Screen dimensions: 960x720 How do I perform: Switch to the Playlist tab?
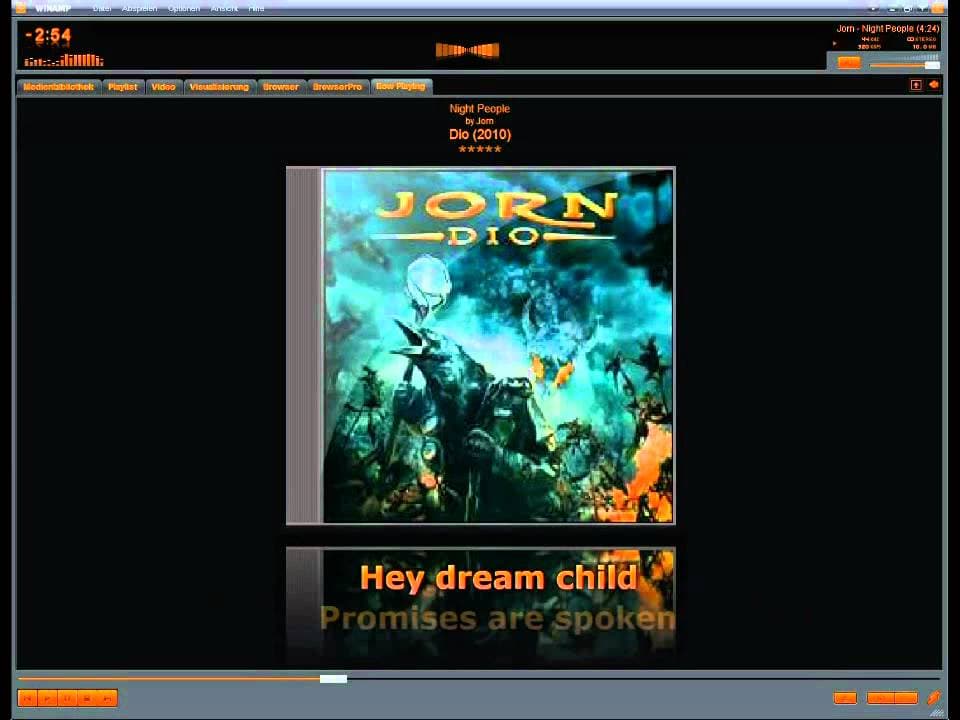tap(122, 87)
